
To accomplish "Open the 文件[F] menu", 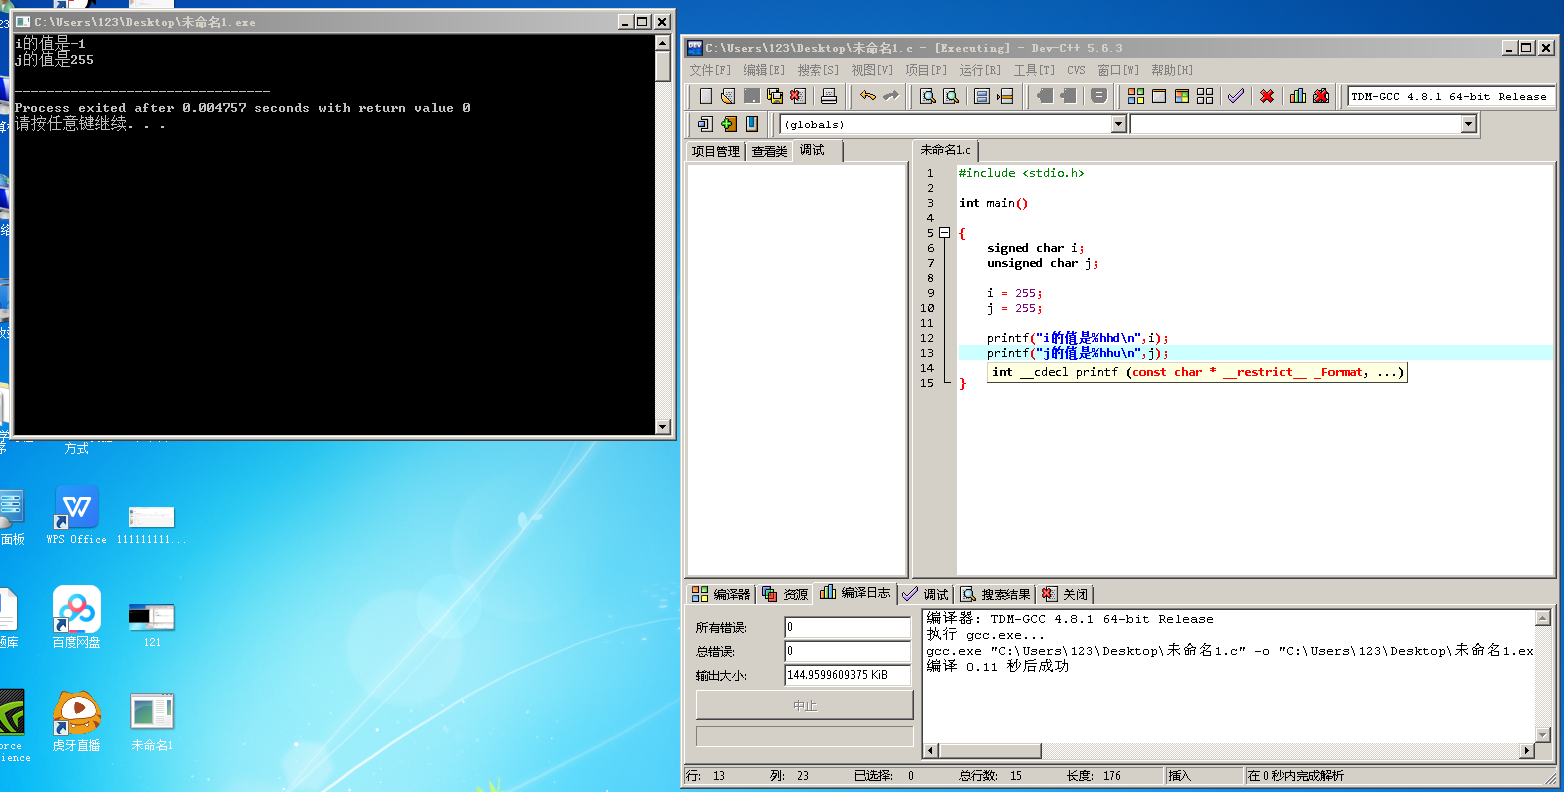I will pos(710,70).
